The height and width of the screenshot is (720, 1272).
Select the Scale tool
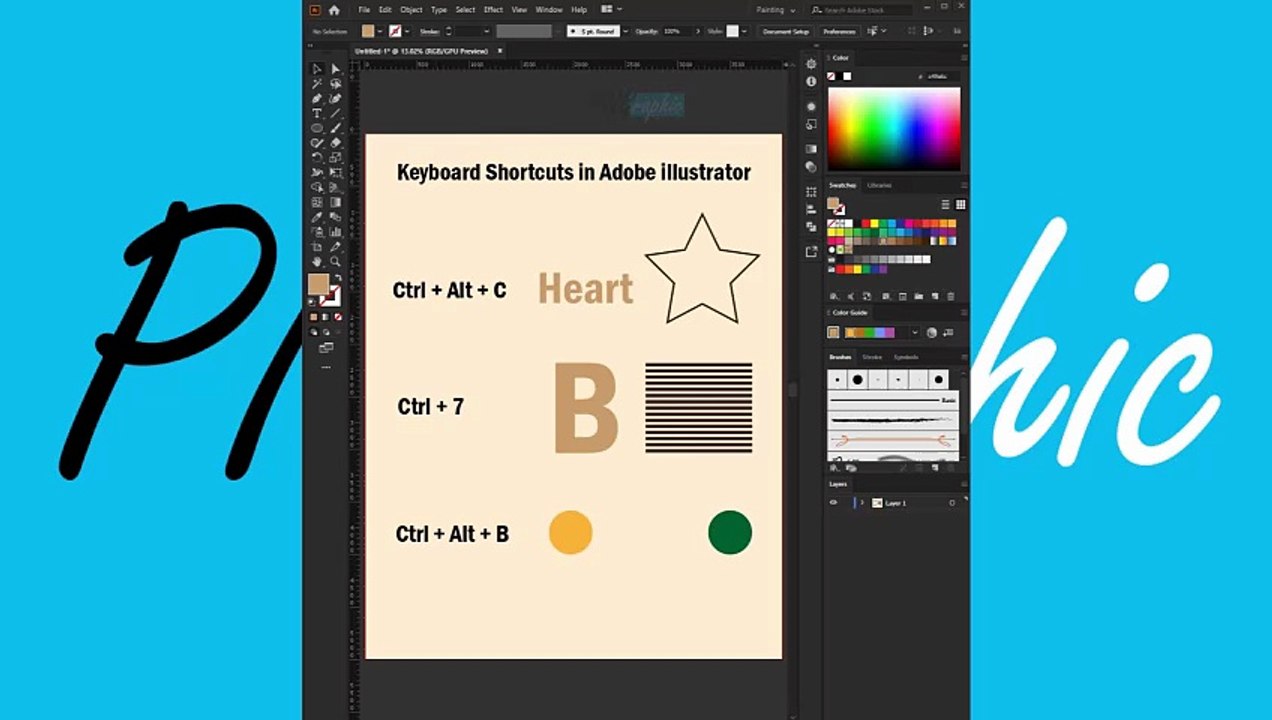click(335, 158)
